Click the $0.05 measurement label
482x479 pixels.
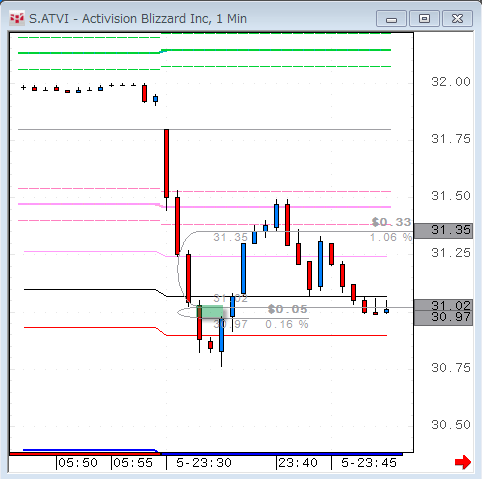[x=288, y=309]
